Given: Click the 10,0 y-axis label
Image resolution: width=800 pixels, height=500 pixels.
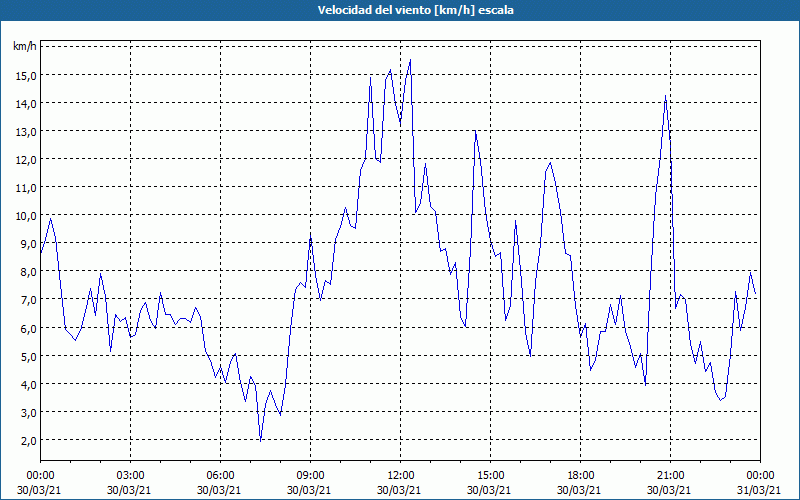Looking at the screenshot, I should tap(26, 216).
